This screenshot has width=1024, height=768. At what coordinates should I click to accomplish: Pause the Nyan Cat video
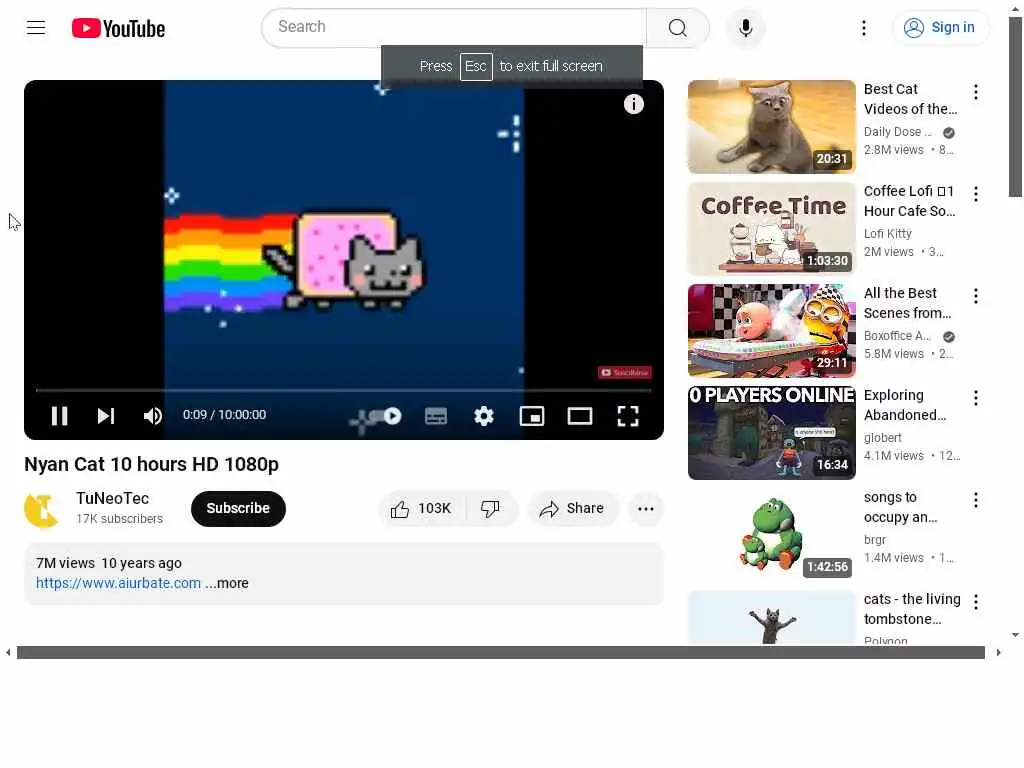[59, 415]
